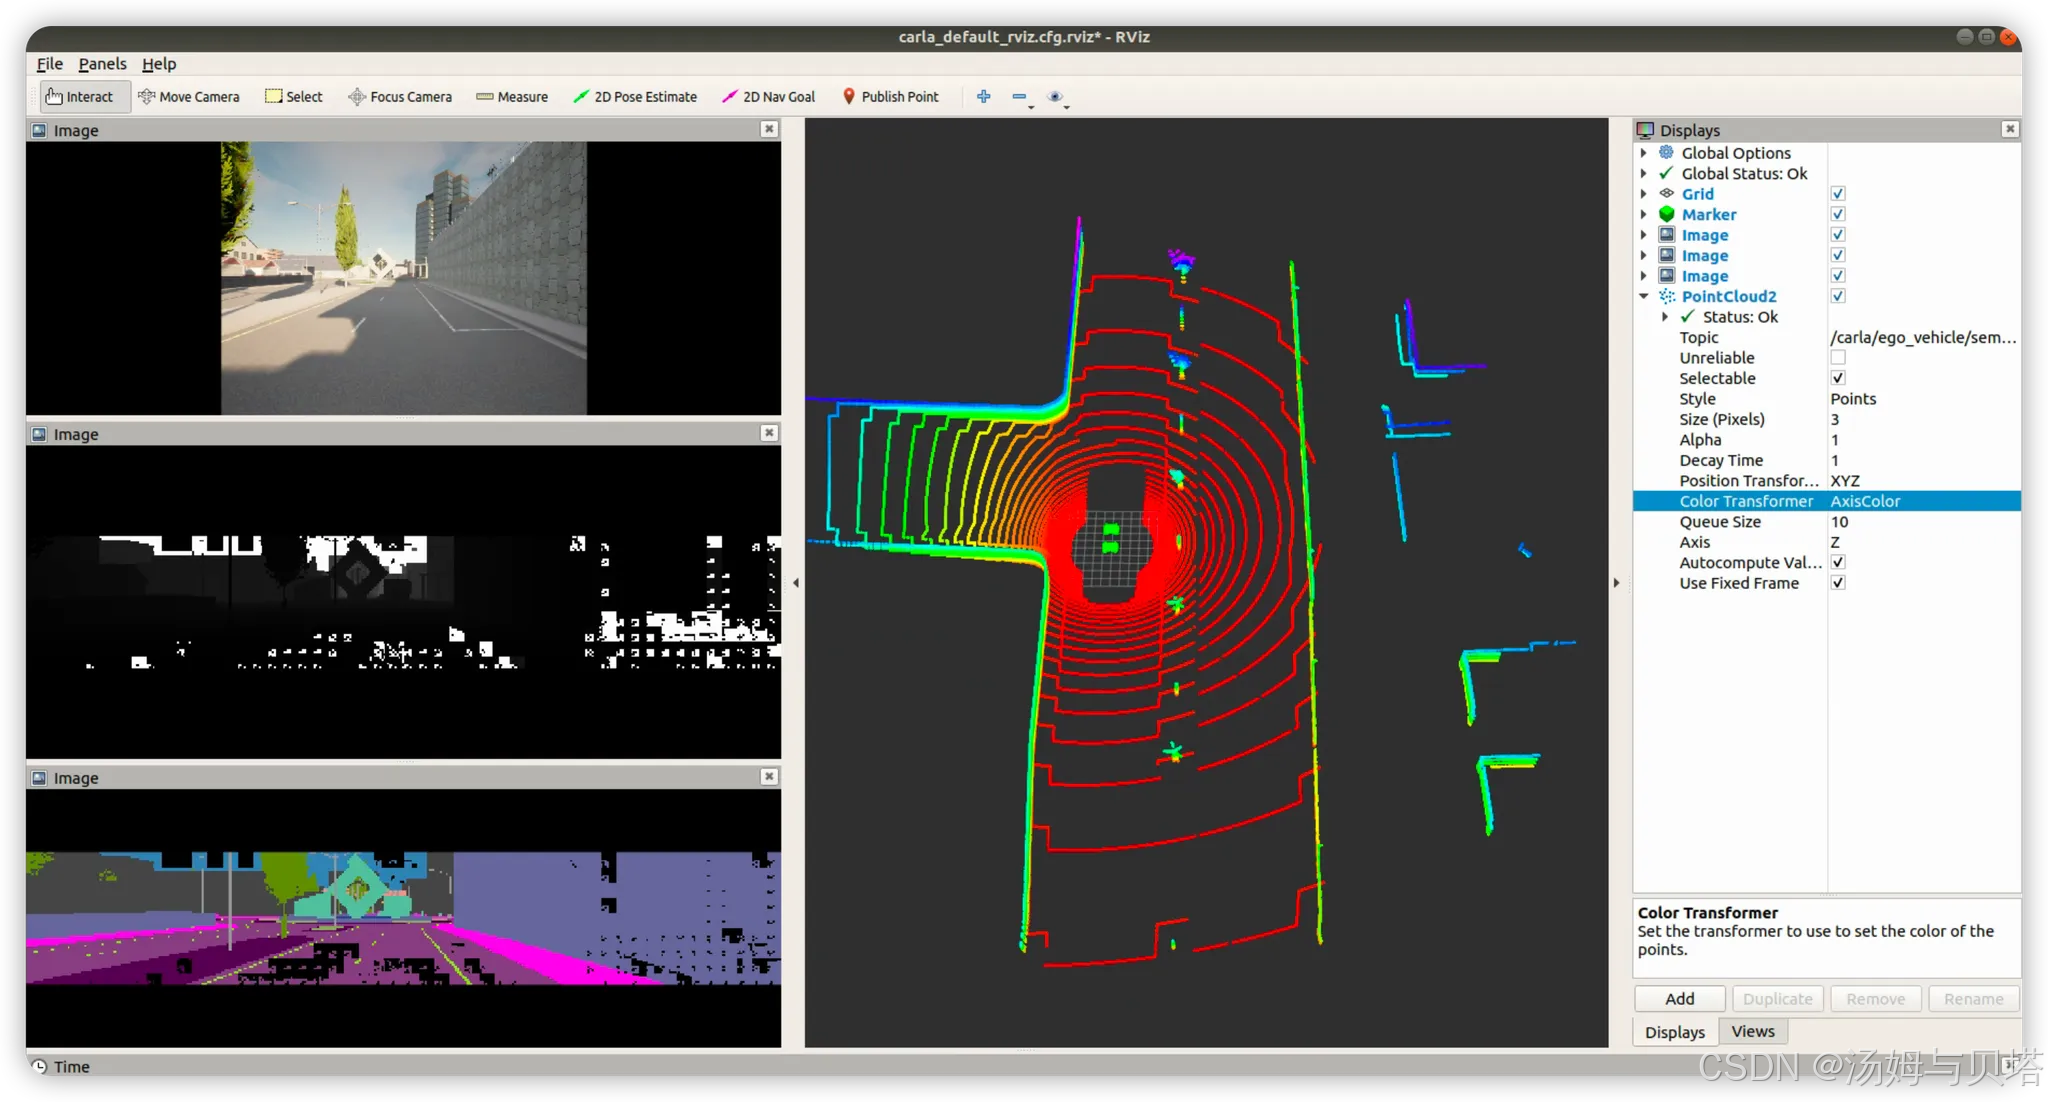The image size is (2048, 1102).
Task: Pick the 2D Pose Estimate tool
Action: pyautogui.click(x=635, y=97)
